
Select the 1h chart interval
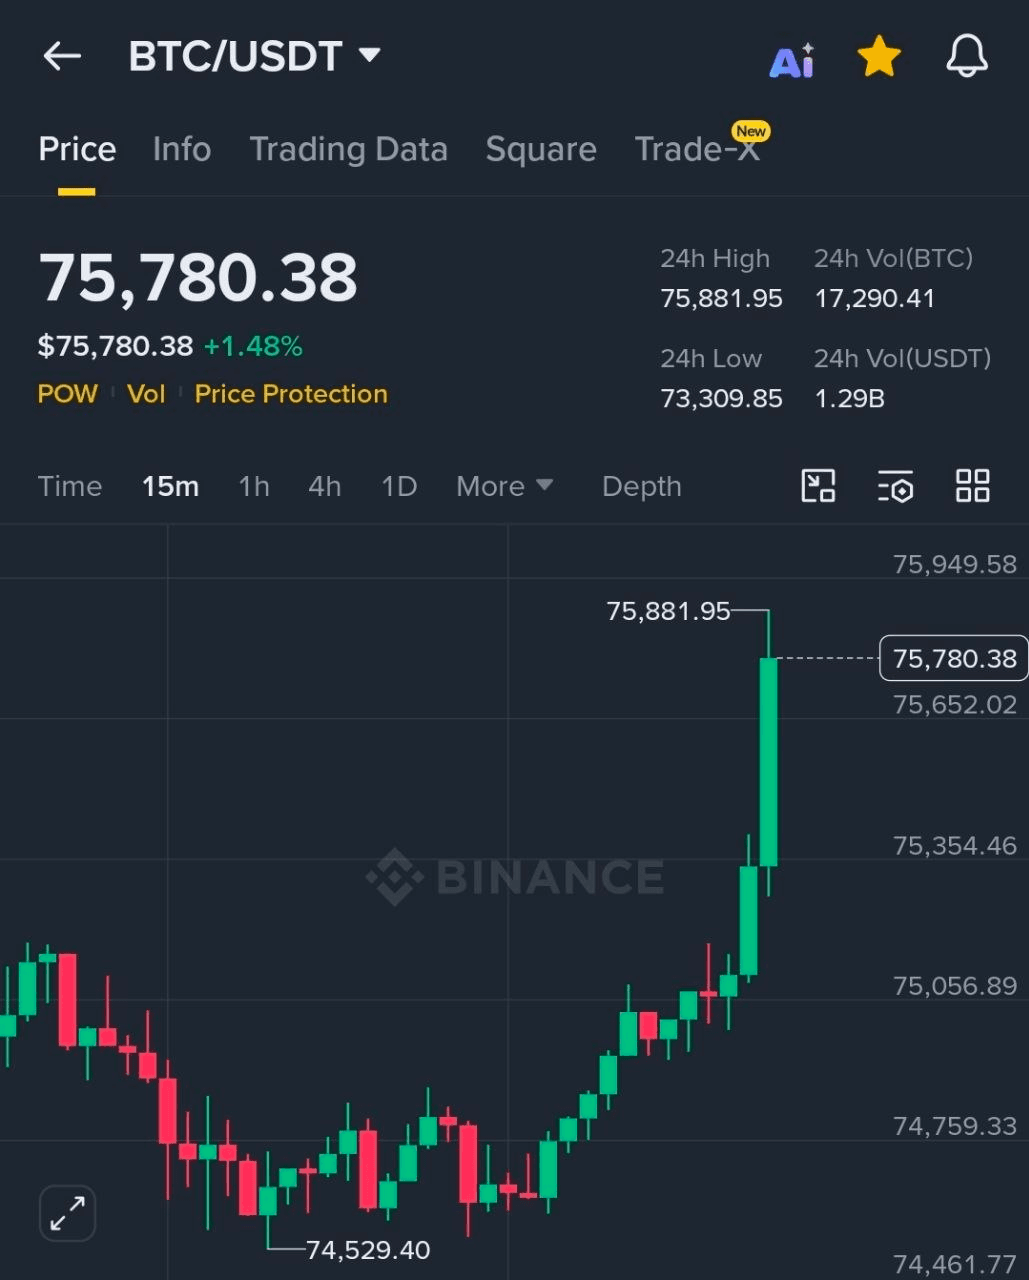tap(254, 486)
